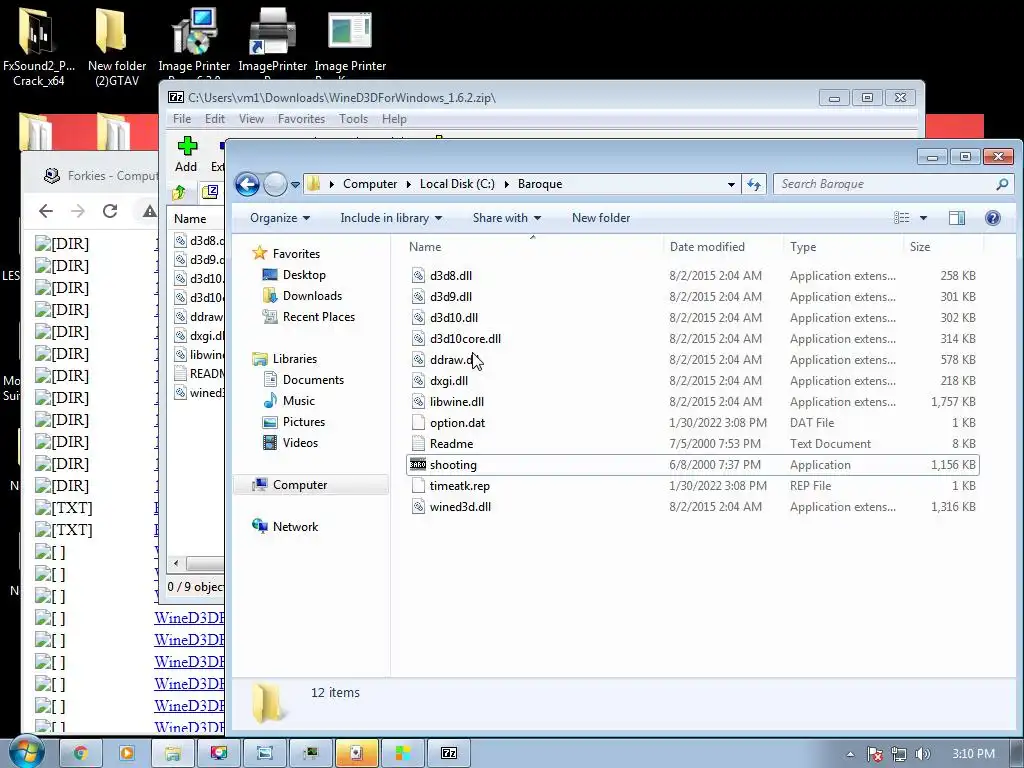The width and height of the screenshot is (1024, 768).
Task: Click the Explorer help icon
Action: pyautogui.click(x=993, y=218)
